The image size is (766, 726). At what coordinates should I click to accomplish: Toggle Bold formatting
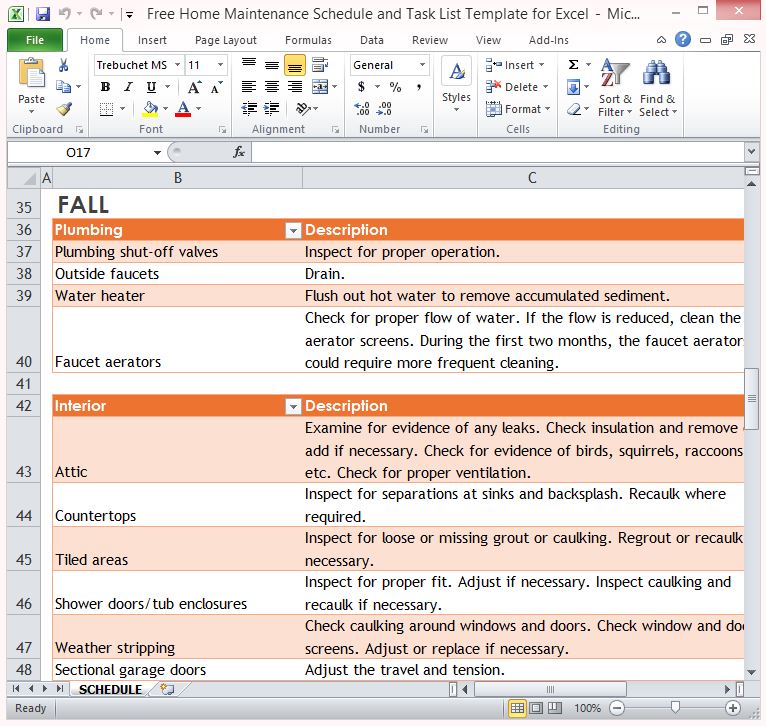[x=105, y=87]
